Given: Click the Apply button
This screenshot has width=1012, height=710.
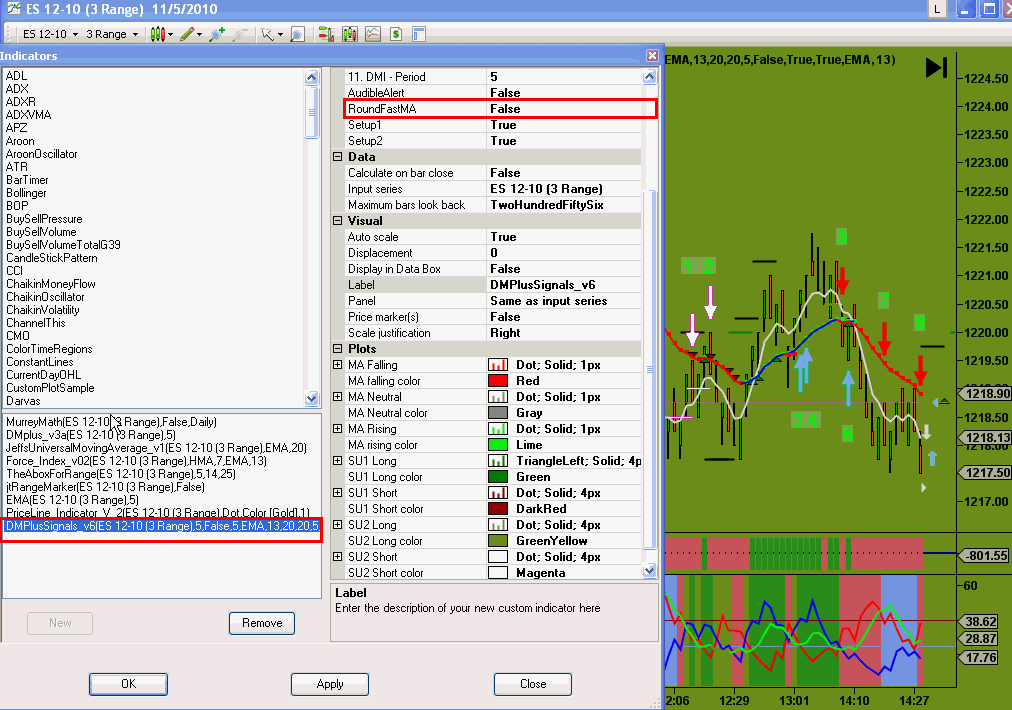Looking at the screenshot, I should click(330, 684).
